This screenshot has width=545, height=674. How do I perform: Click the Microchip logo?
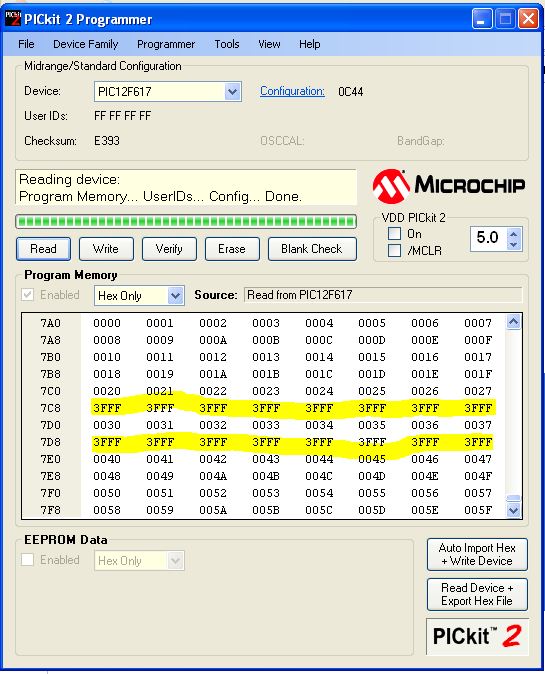click(x=449, y=186)
